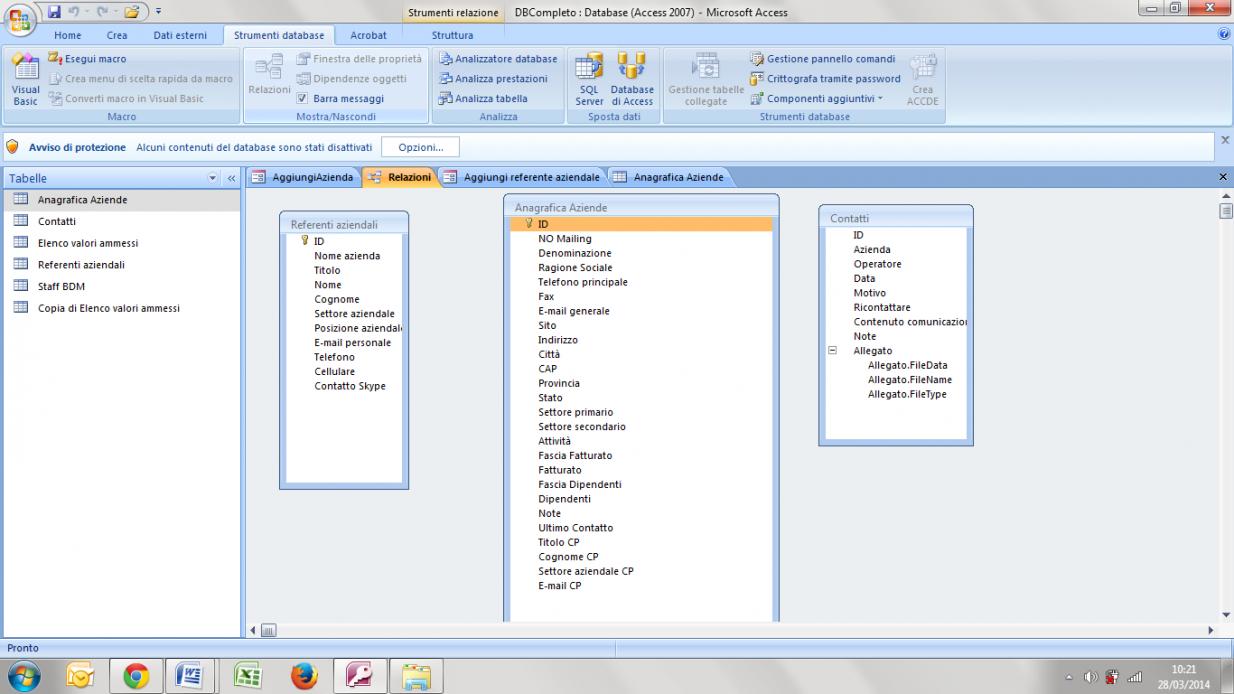
Task: Run a macro with Esegui macro
Action: point(88,59)
